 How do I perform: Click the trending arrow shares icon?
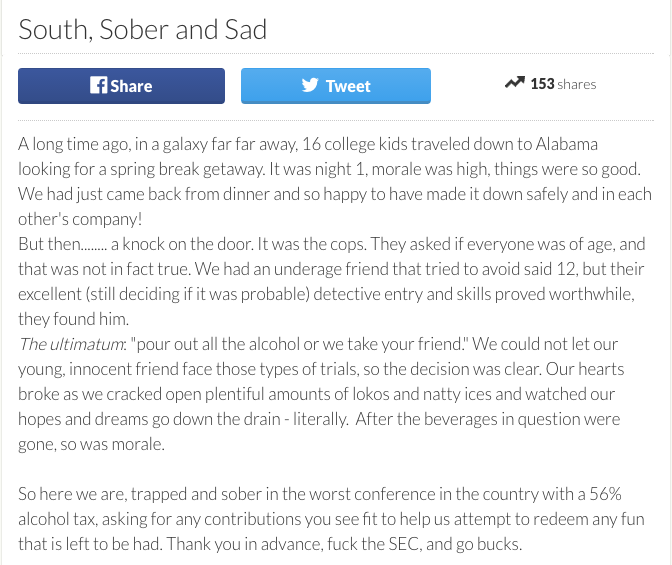point(515,82)
